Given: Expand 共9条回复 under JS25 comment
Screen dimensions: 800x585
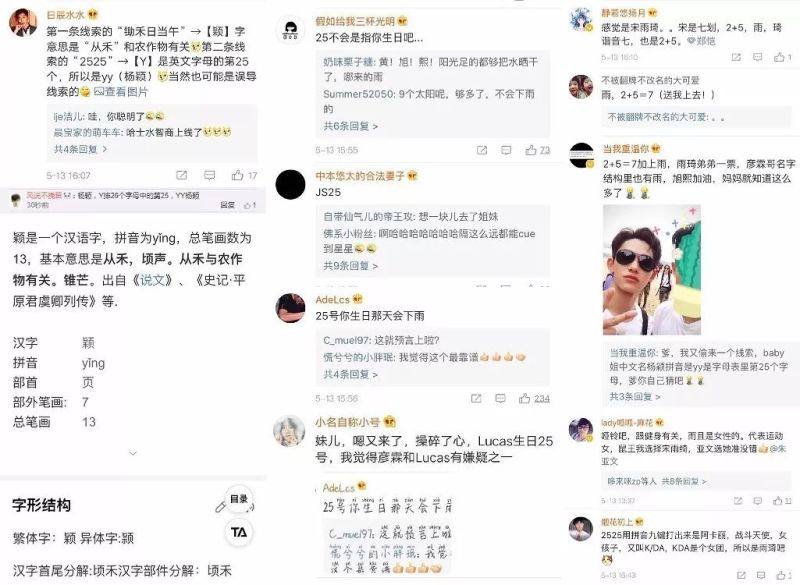Looking at the screenshot, I should pyautogui.click(x=351, y=266).
